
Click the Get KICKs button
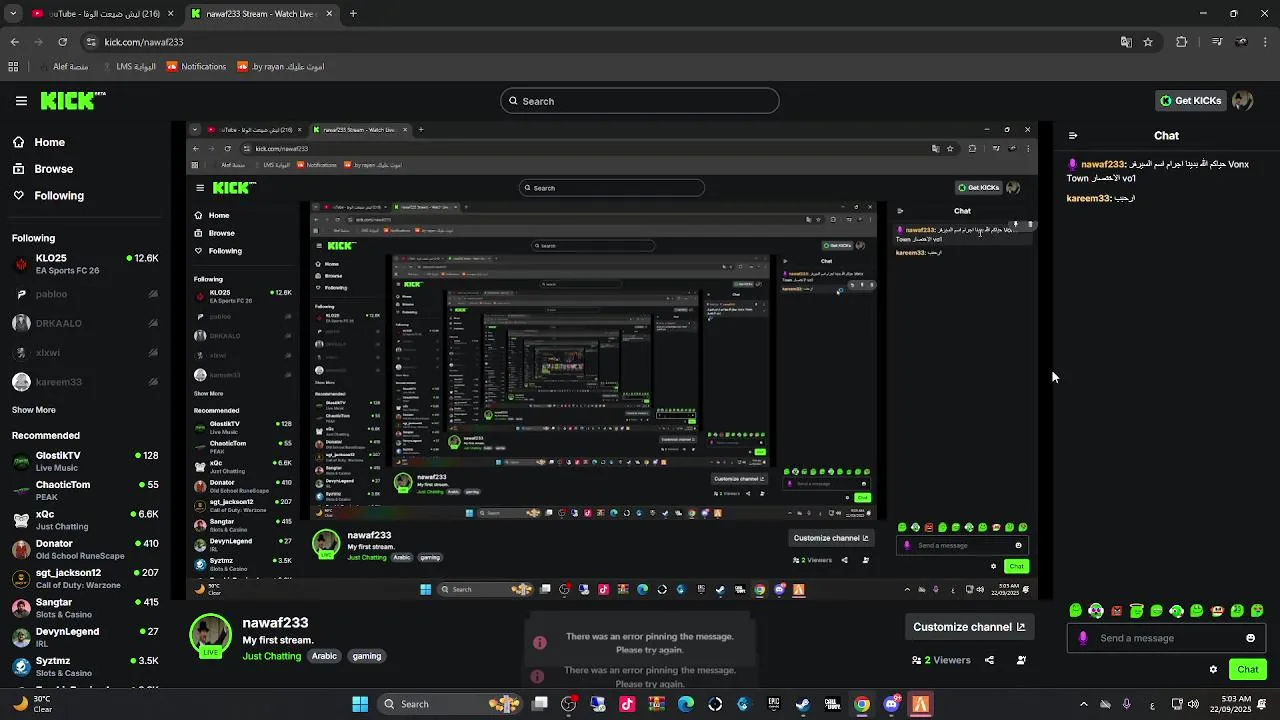point(1190,101)
